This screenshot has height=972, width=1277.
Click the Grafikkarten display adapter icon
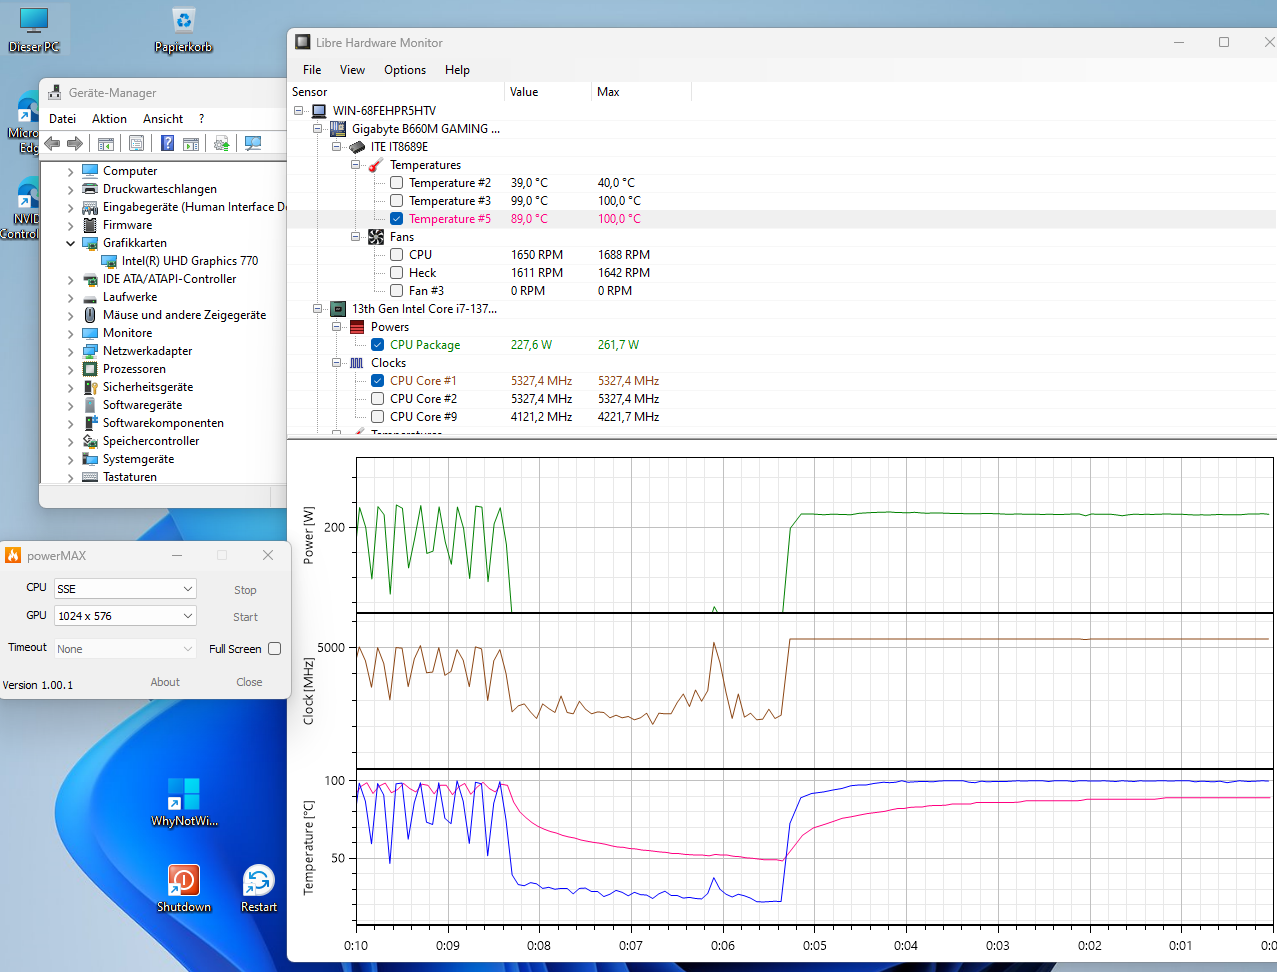coord(90,243)
